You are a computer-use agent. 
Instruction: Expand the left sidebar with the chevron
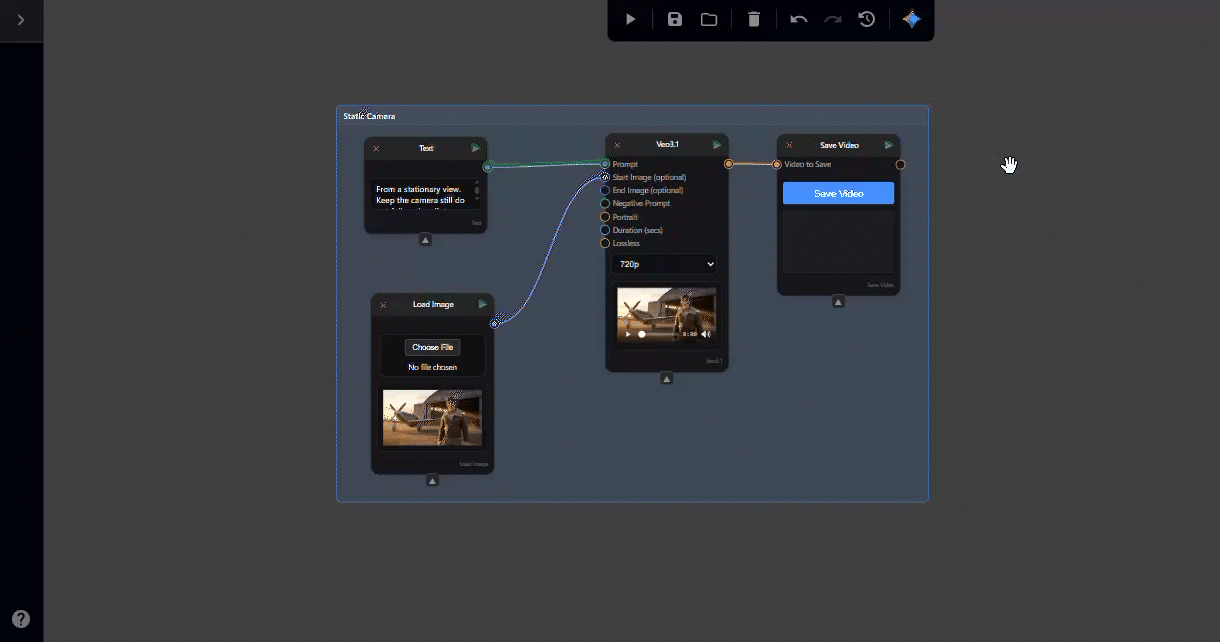click(x=21, y=20)
